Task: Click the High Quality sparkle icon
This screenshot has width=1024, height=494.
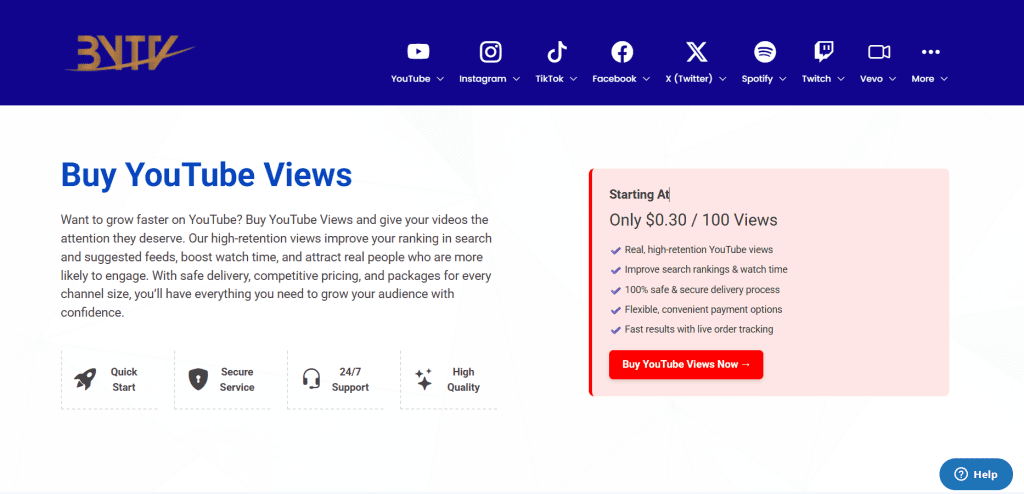Action: [x=424, y=379]
